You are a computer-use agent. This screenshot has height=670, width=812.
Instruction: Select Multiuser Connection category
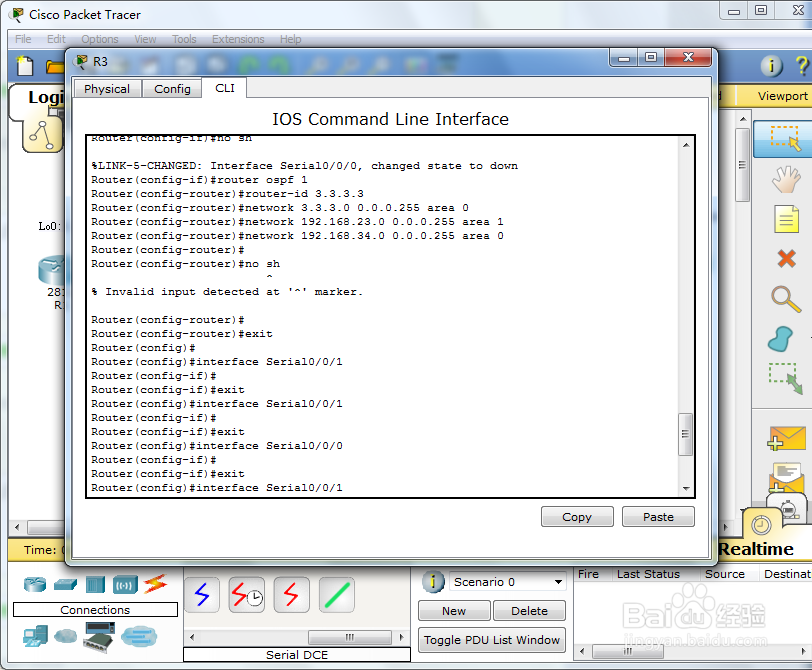tap(139, 636)
